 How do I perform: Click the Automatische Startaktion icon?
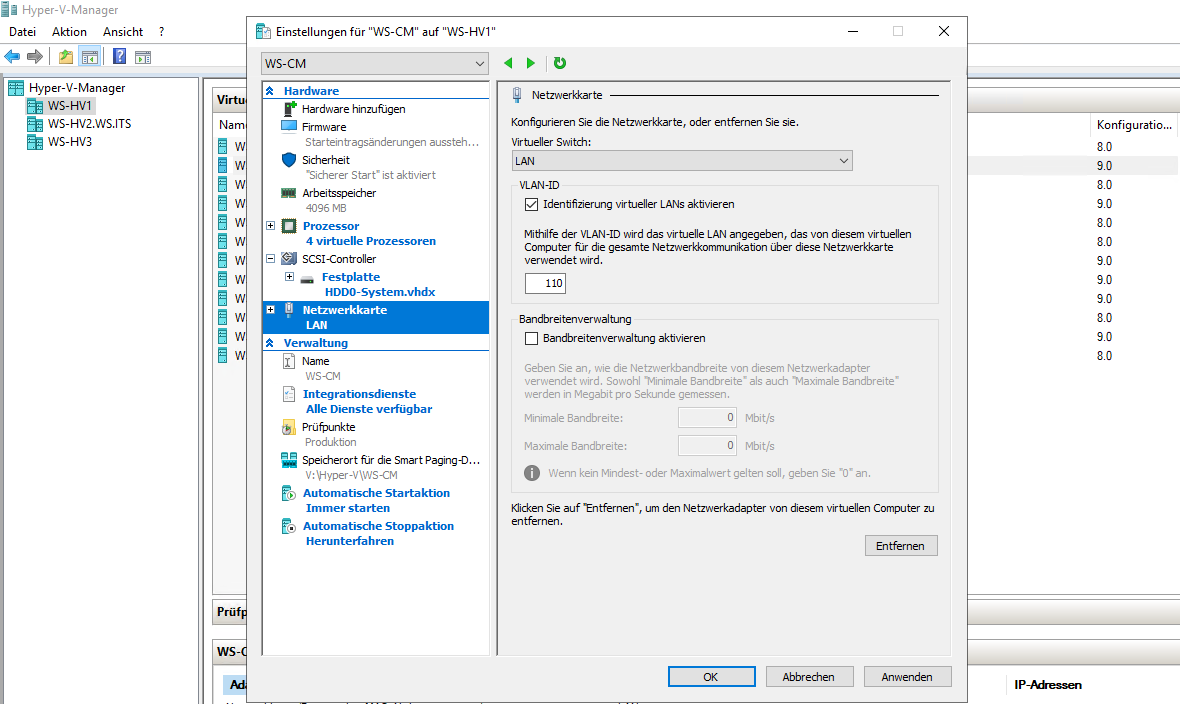click(289, 493)
